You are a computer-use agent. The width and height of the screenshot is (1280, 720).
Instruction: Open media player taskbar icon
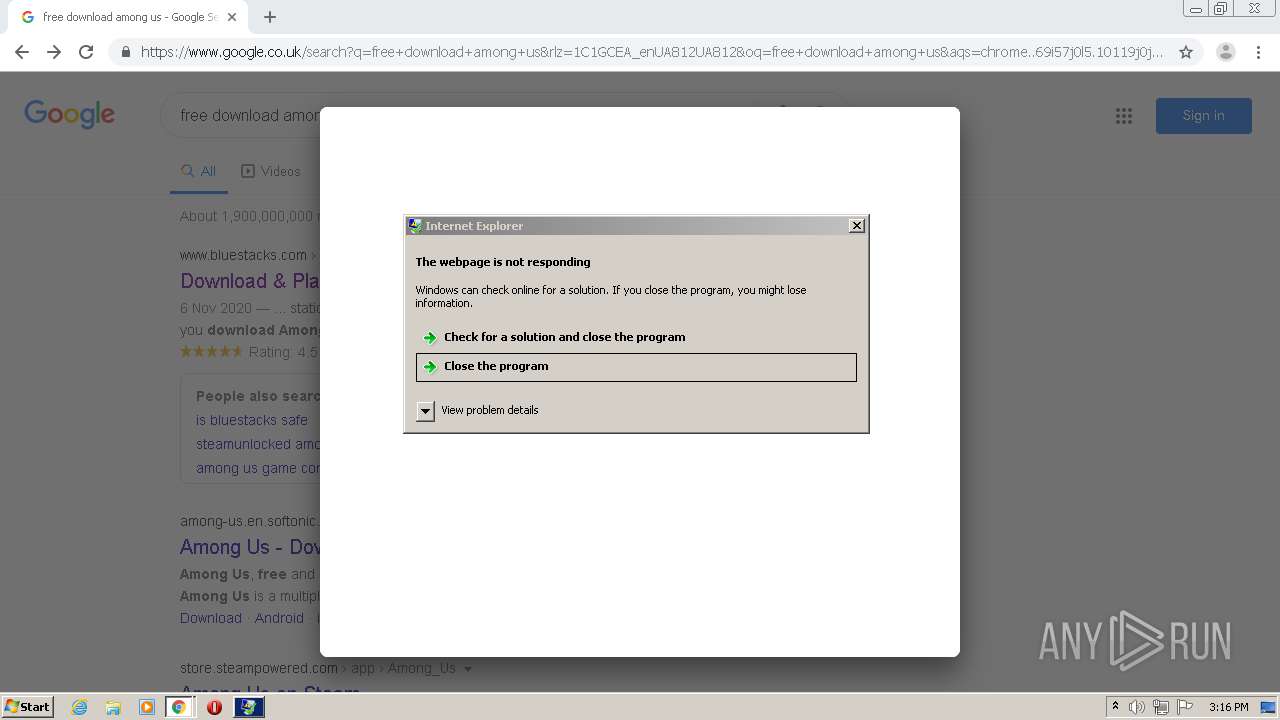tap(147, 707)
